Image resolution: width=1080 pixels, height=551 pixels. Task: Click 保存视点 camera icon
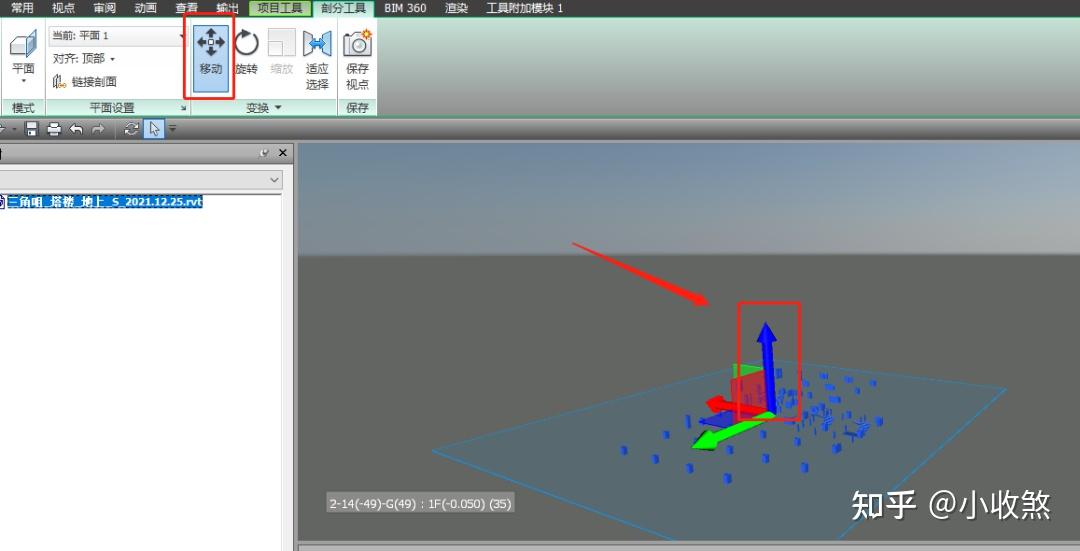coord(357,43)
